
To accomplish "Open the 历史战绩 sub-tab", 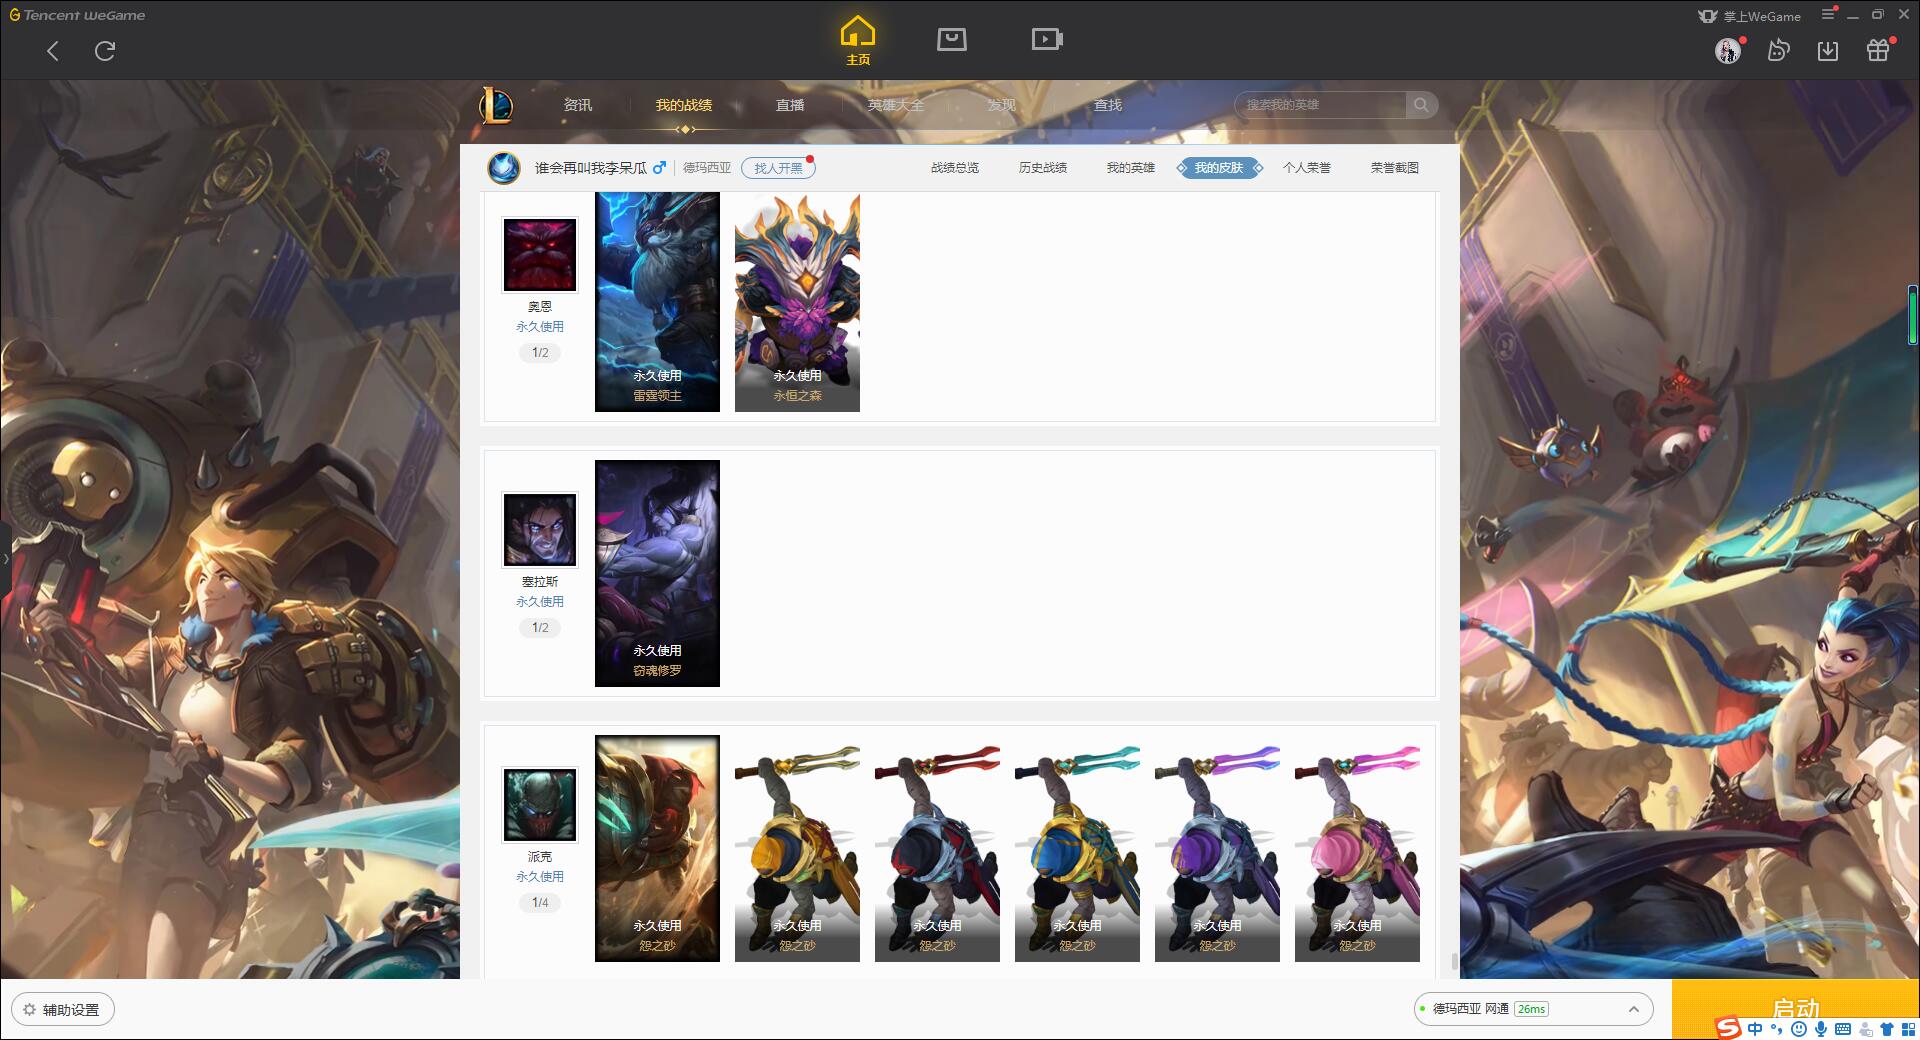I will click(1043, 168).
